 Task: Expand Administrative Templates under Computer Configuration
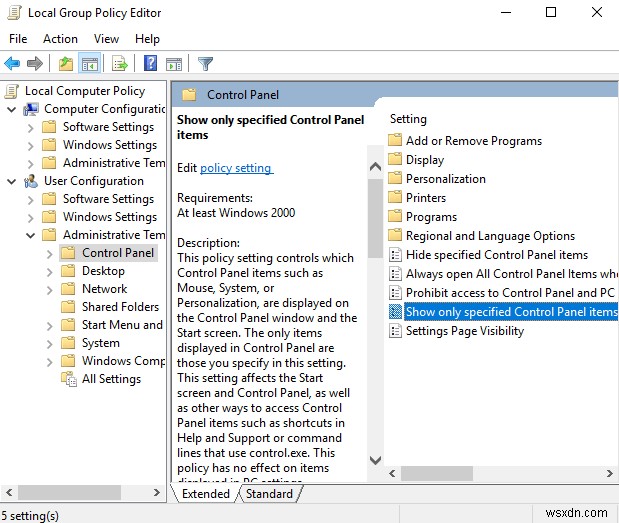coord(31,164)
